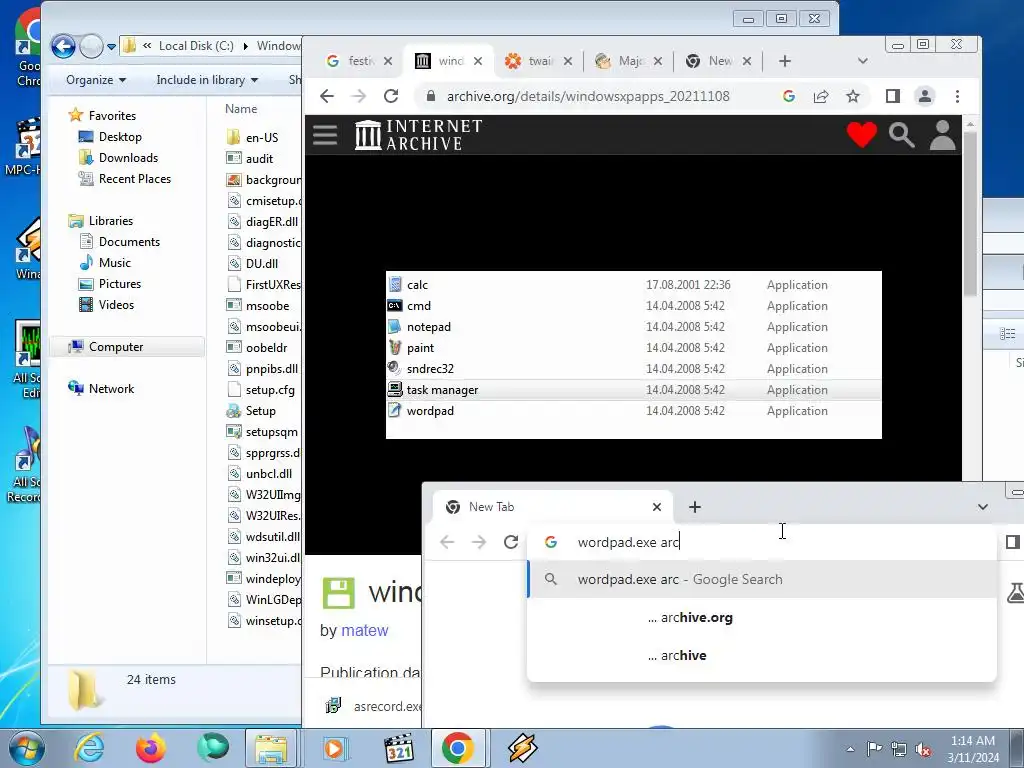The image size is (1024, 768).
Task: Select the Pictures library
Action: click(x=120, y=283)
